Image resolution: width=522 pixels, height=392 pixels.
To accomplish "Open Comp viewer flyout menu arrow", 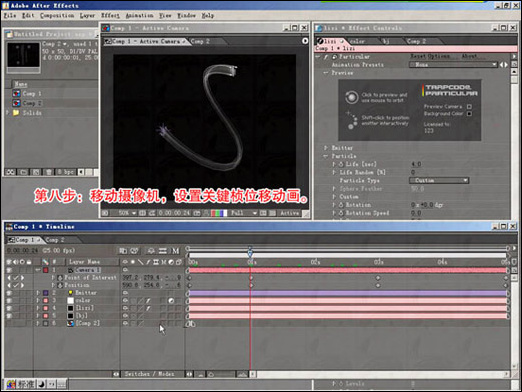I will [x=305, y=41].
